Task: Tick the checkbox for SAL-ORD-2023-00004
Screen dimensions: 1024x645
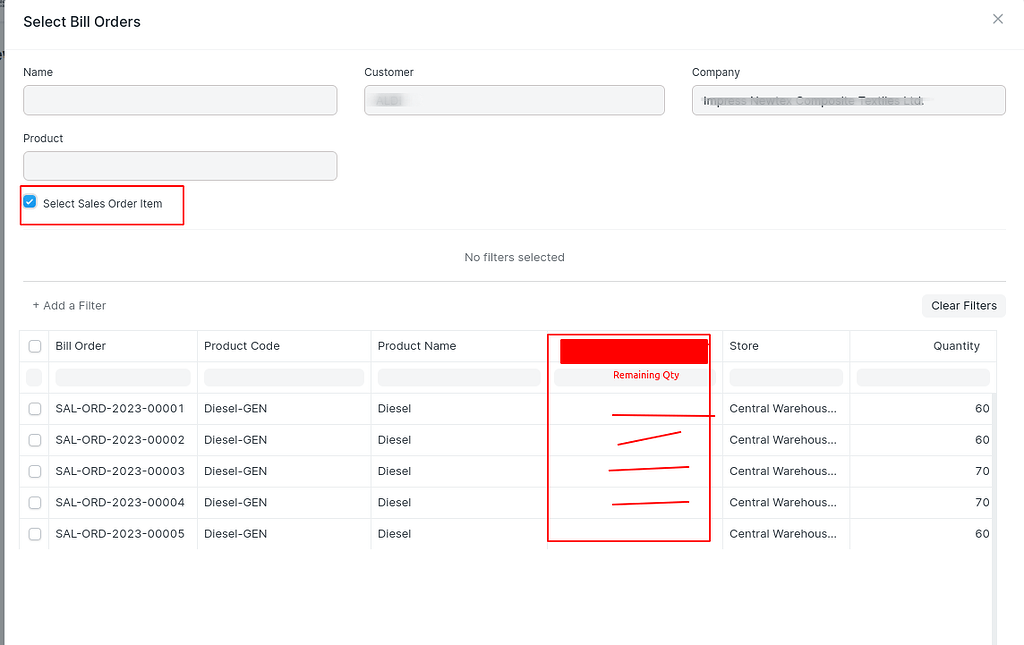Action: point(35,502)
